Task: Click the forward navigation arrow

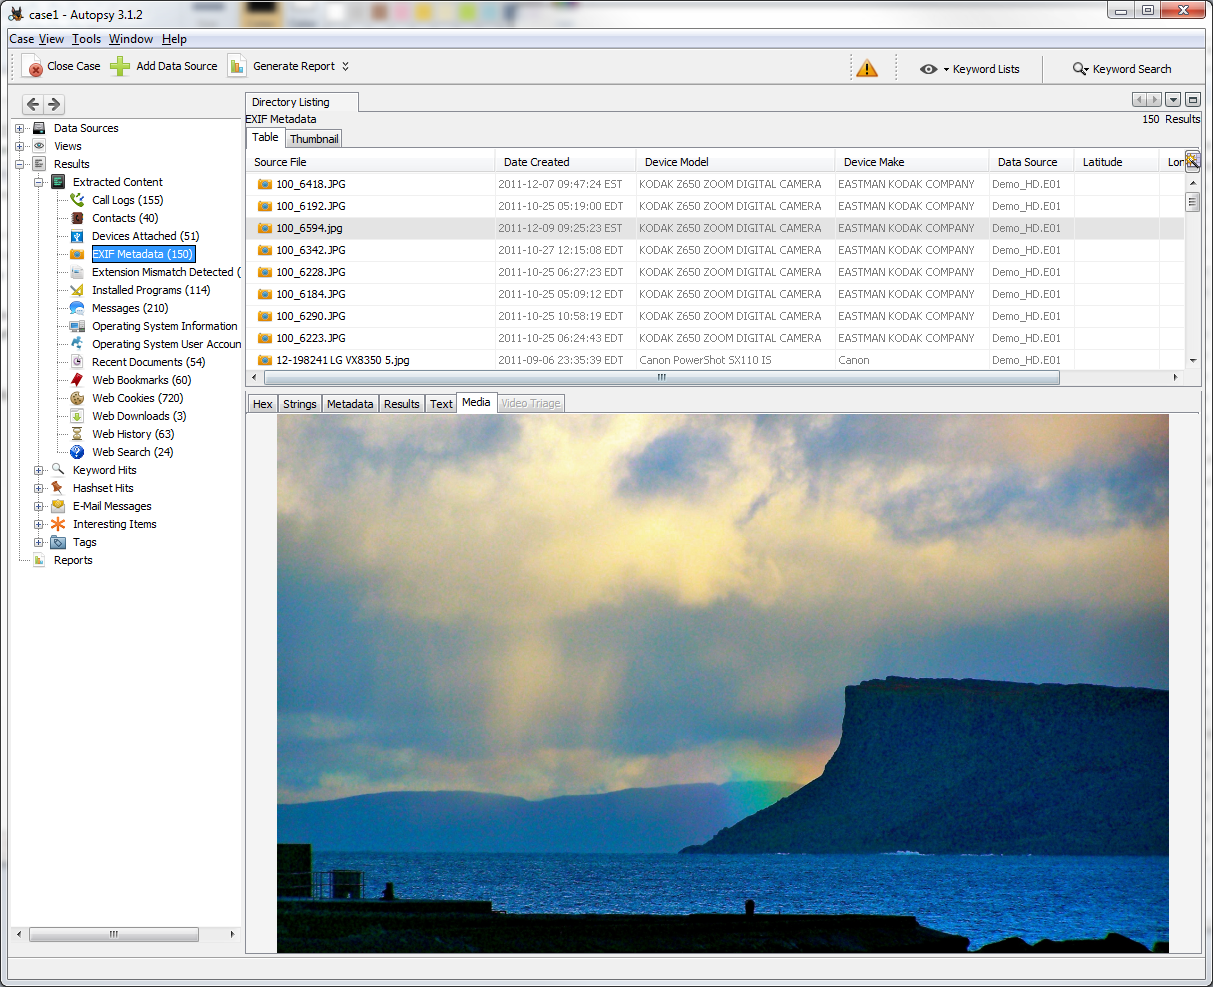Action: (54, 104)
